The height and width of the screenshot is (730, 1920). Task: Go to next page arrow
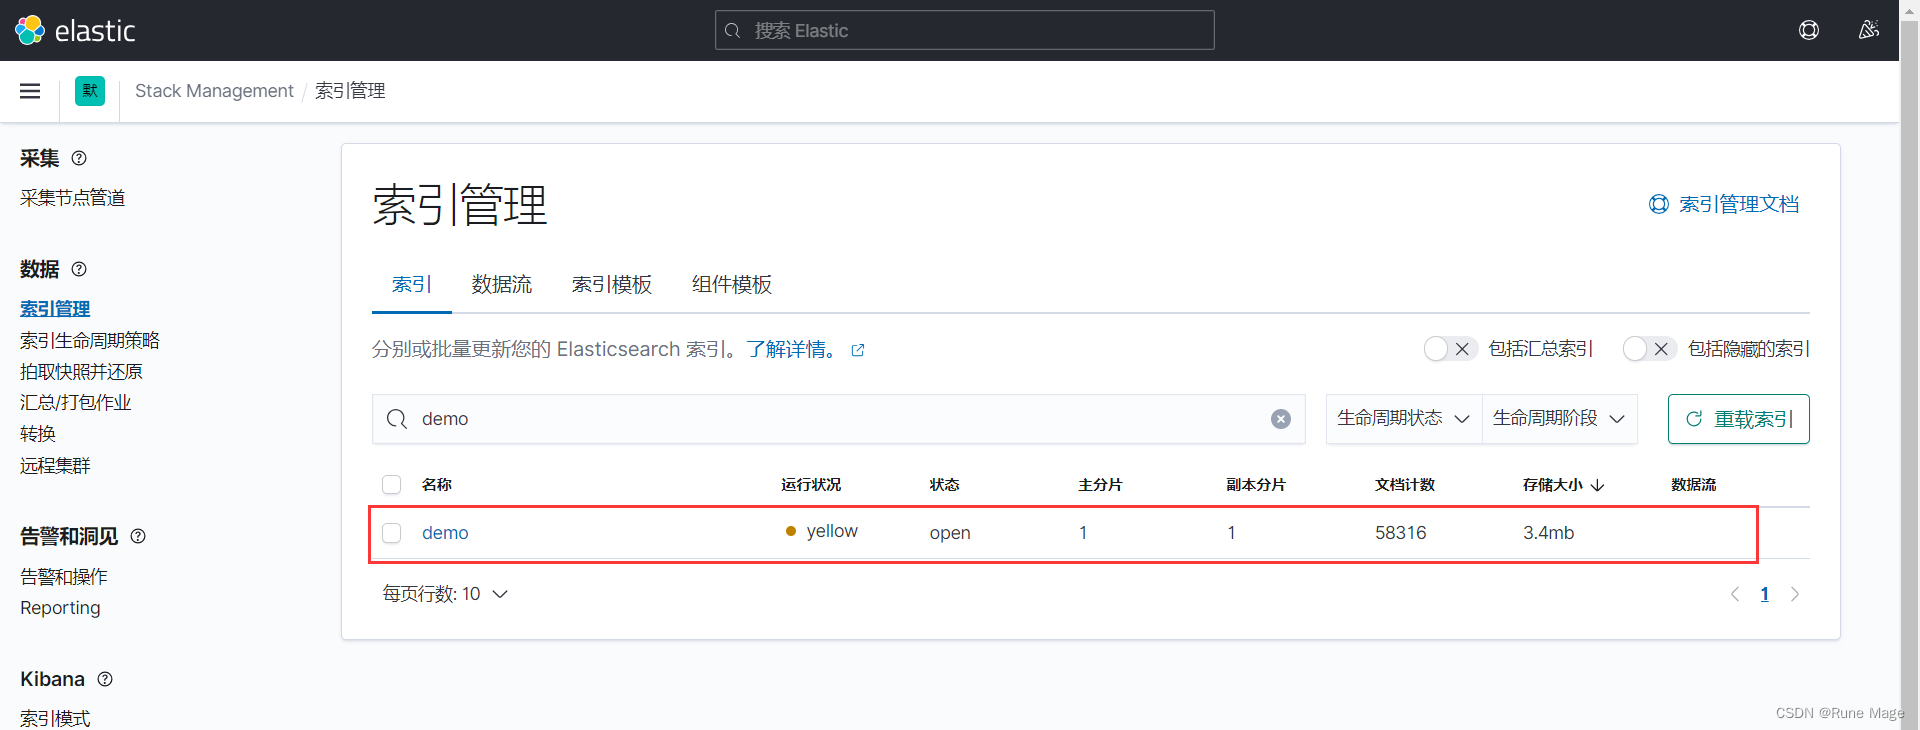[1795, 594]
